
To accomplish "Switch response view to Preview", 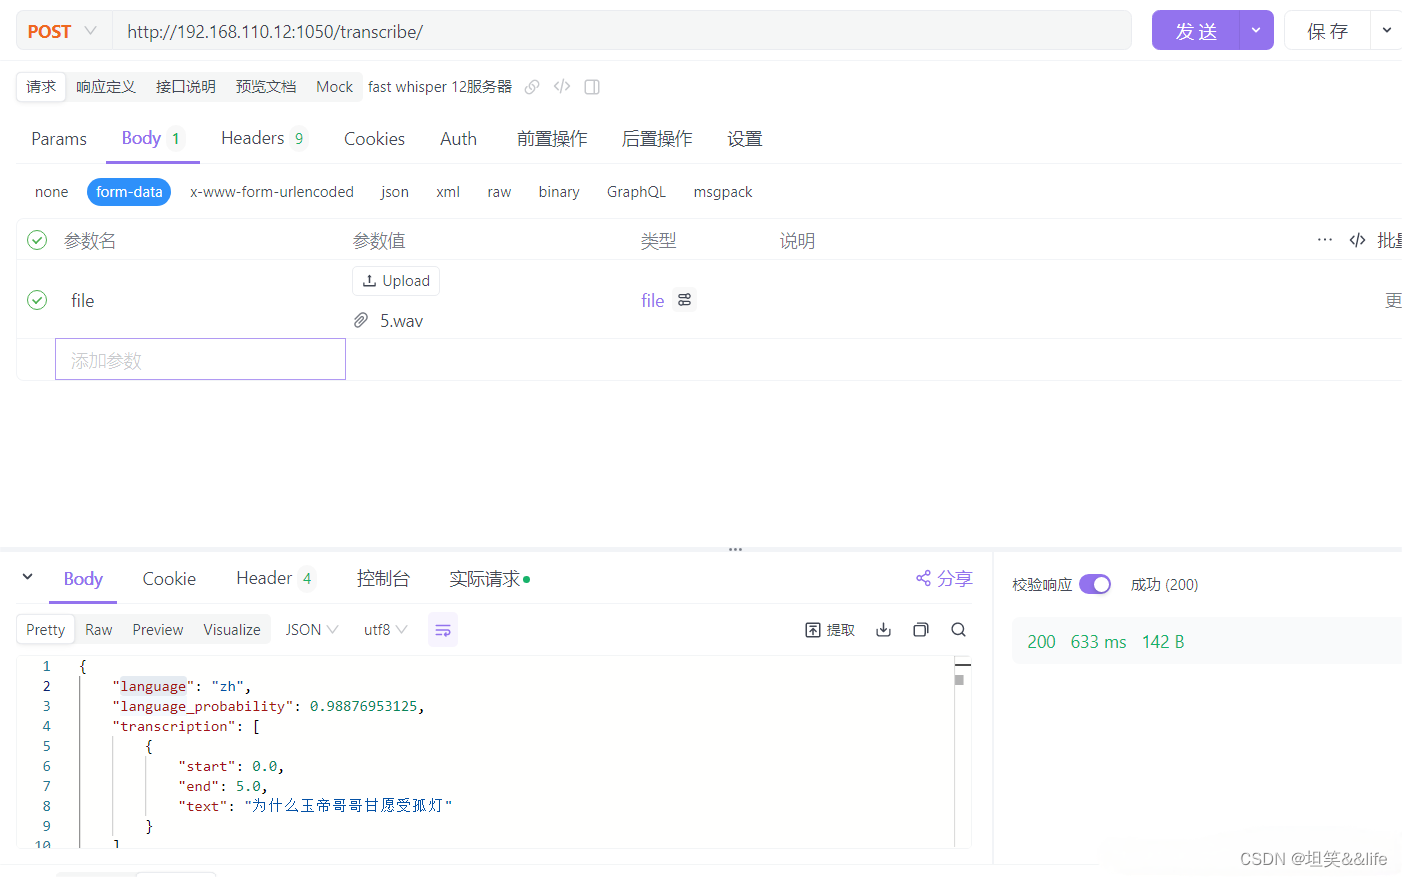I will [158, 630].
